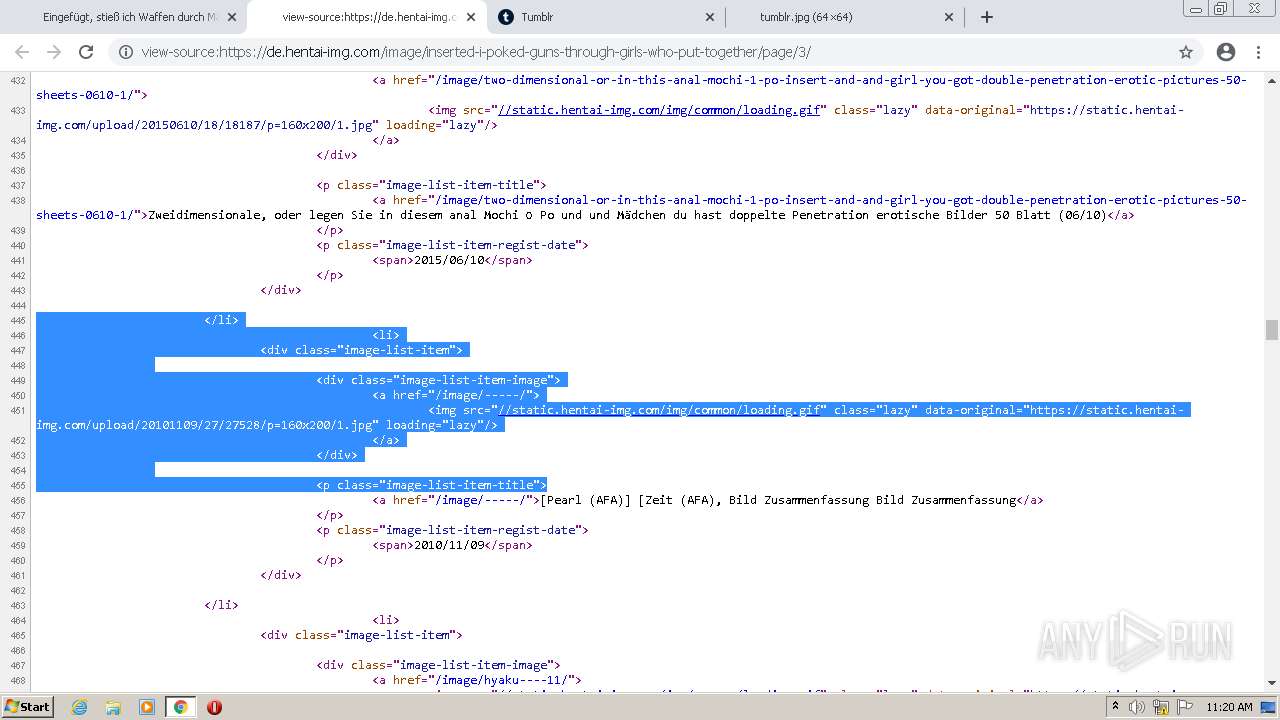Screen dimensions: 1280x720
Task: Open the media player taskbar icon
Action: click(147, 707)
